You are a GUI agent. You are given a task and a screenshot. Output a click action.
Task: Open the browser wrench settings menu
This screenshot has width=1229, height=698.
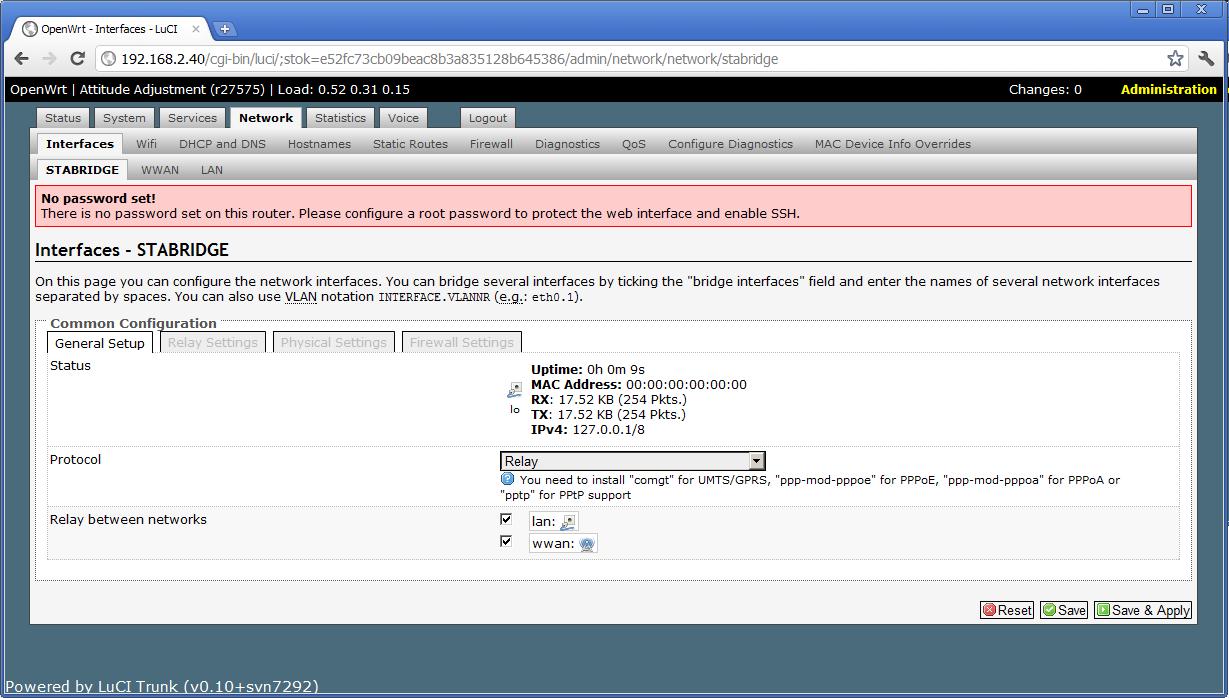pos(1207,59)
